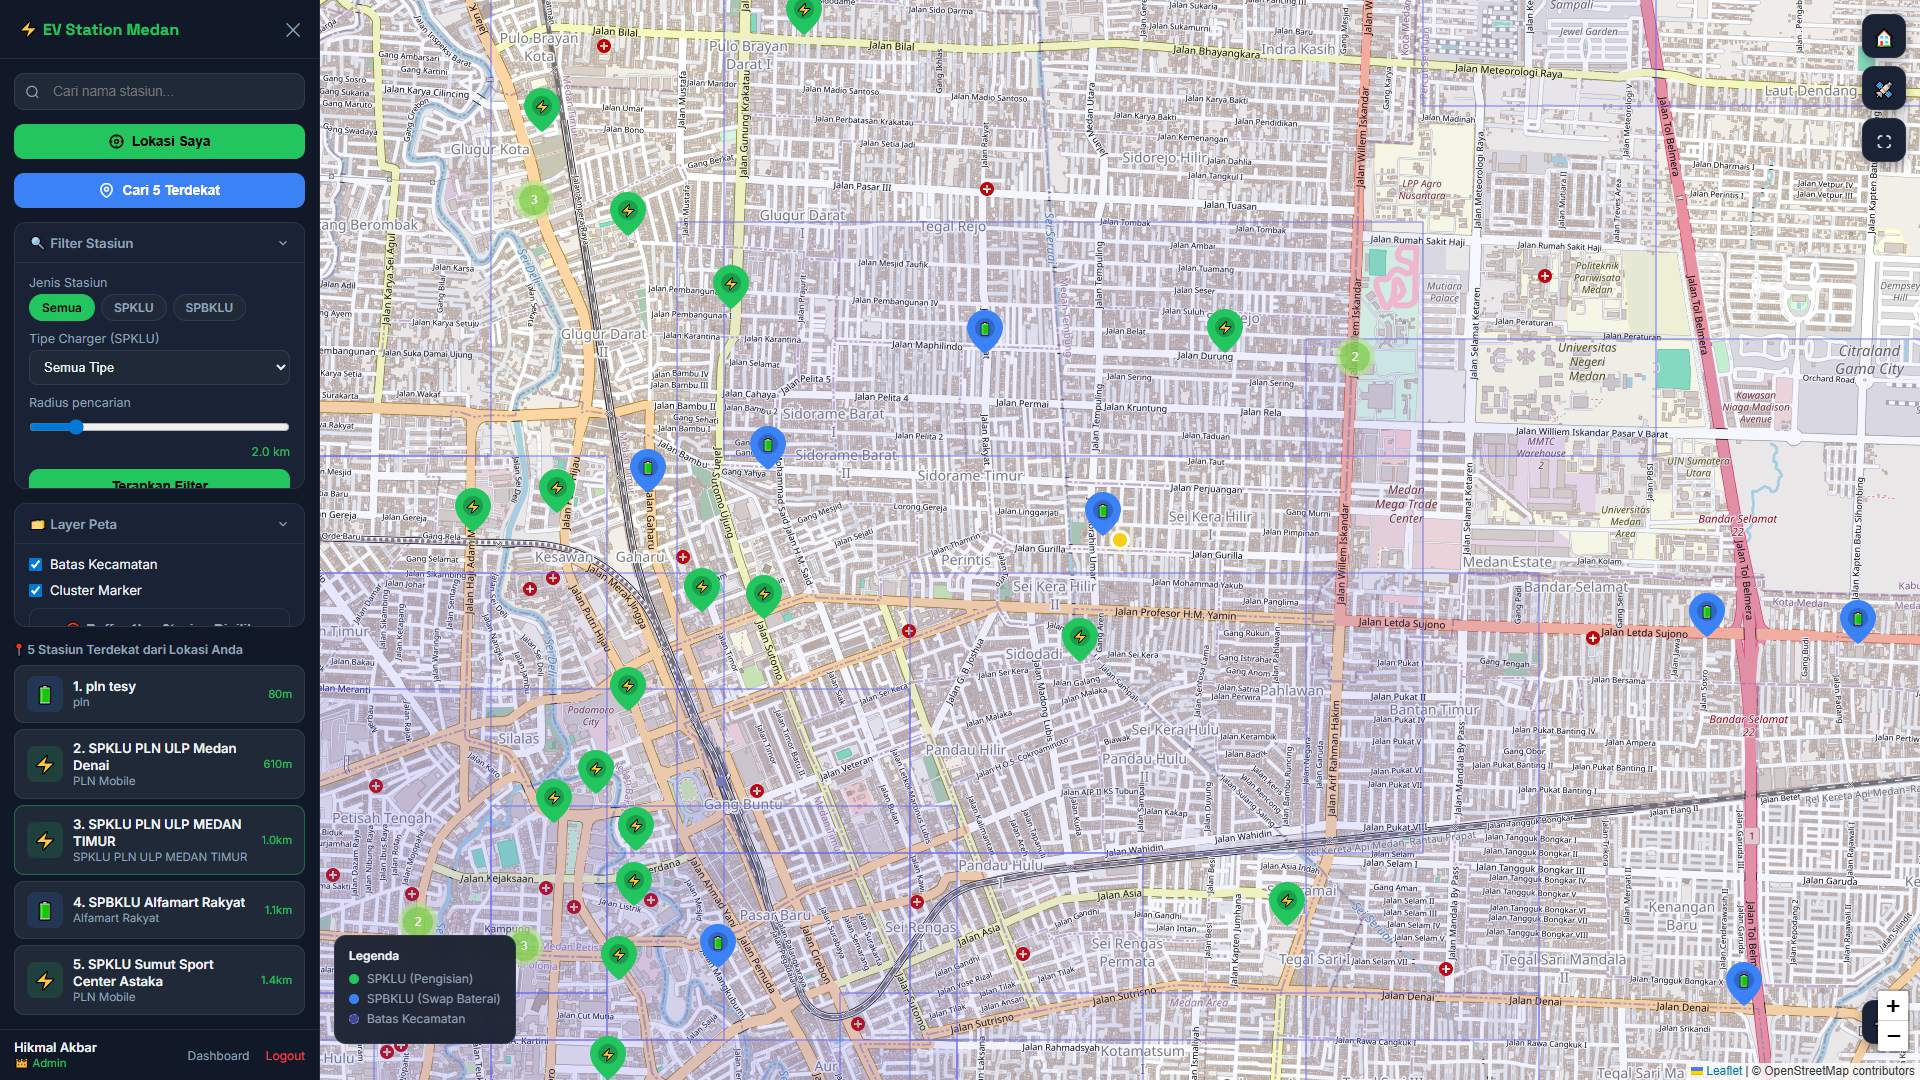The width and height of the screenshot is (1920, 1080).
Task: Click the radius pencarian slider handle
Action: [76, 427]
